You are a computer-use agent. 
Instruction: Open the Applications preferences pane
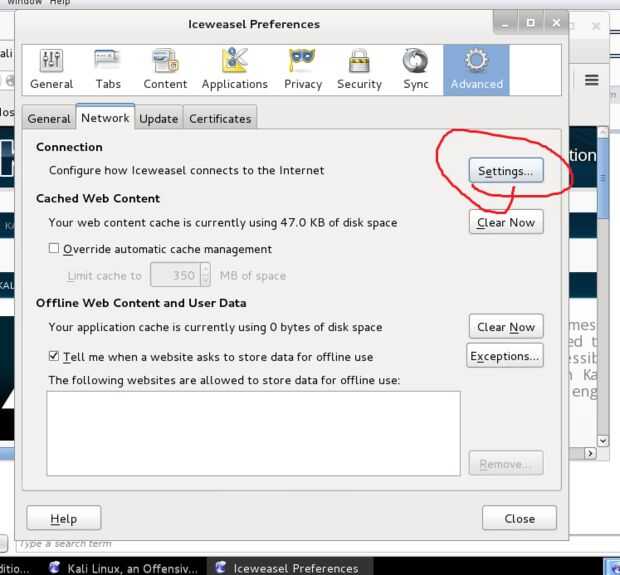pyautogui.click(x=234, y=70)
